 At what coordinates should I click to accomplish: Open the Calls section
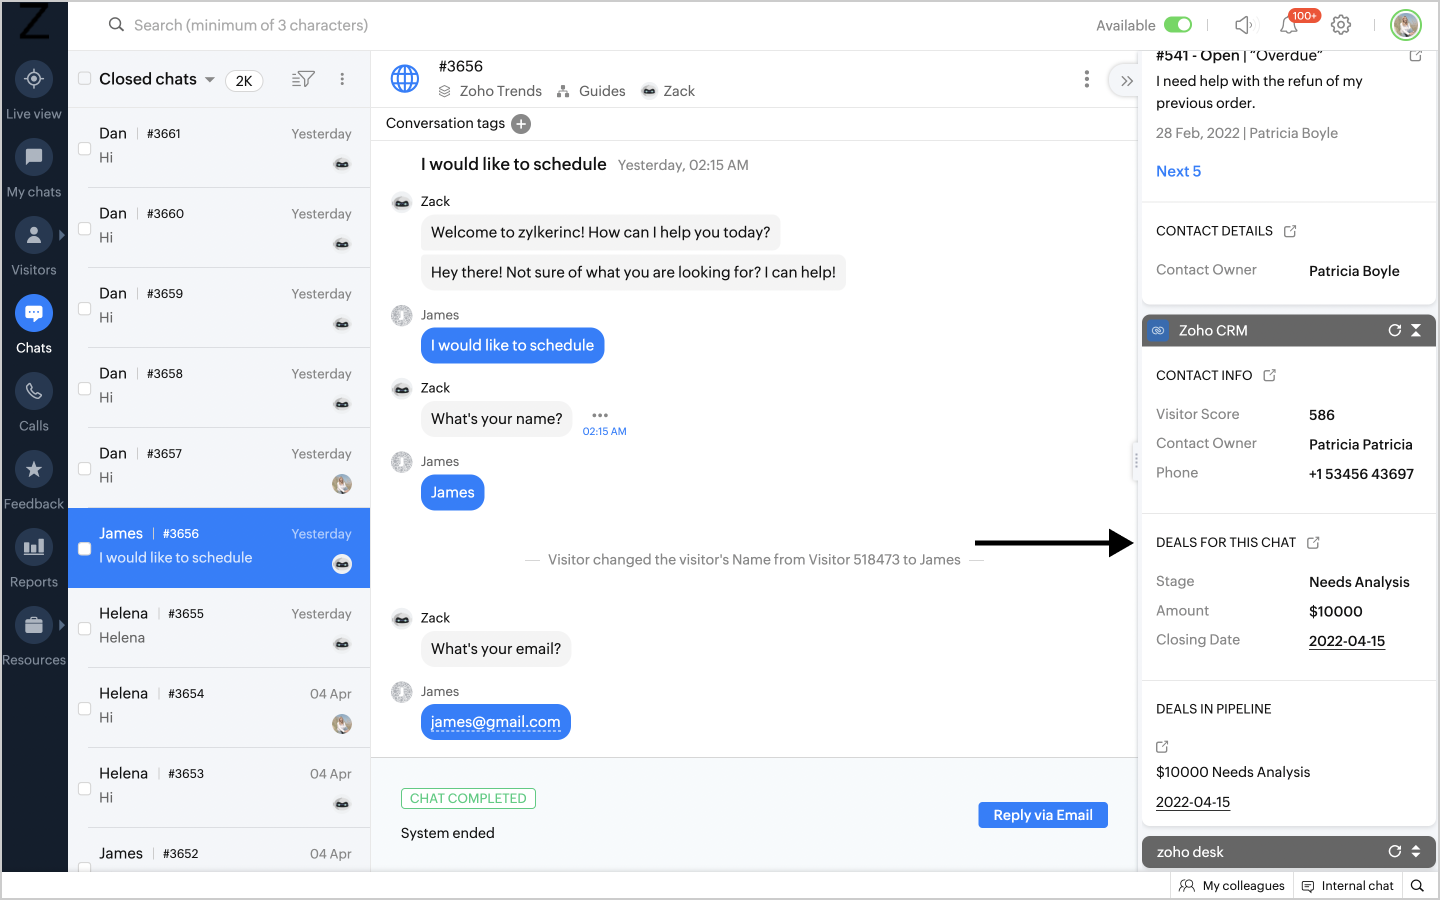[34, 391]
